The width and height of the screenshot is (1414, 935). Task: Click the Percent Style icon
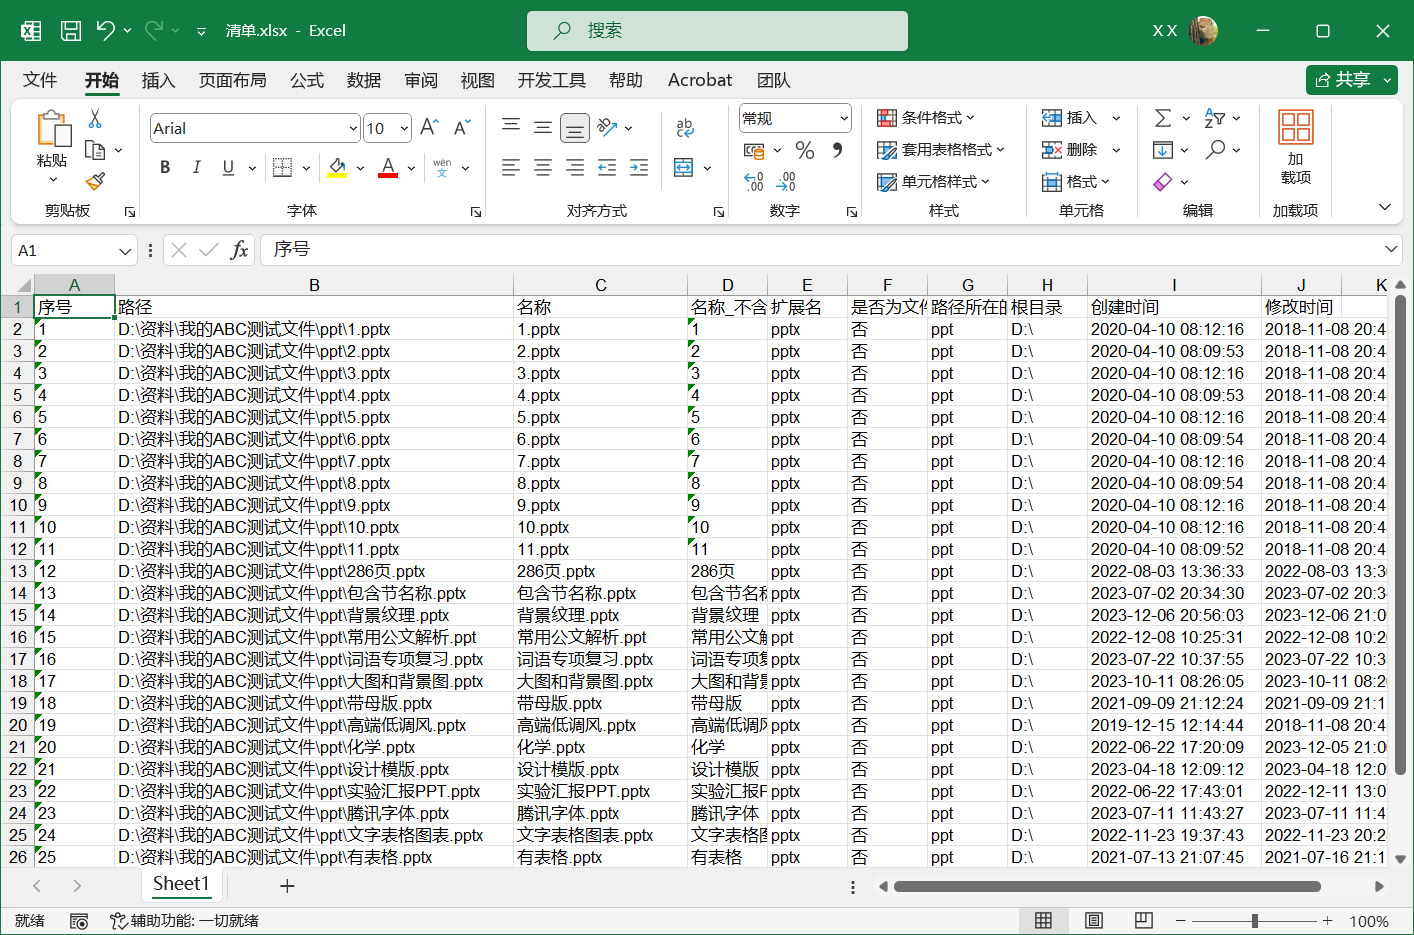coord(804,150)
